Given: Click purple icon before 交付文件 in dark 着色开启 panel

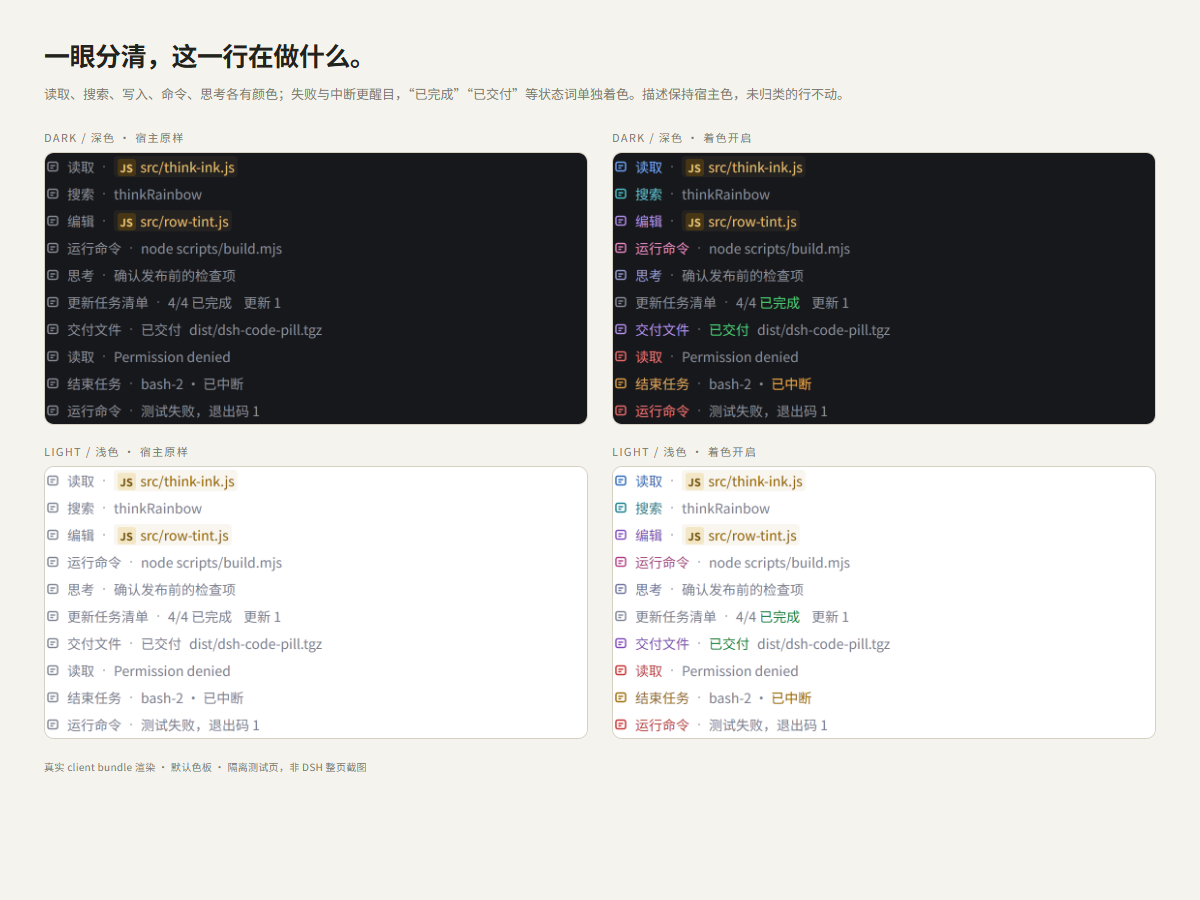Looking at the screenshot, I should (621, 329).
